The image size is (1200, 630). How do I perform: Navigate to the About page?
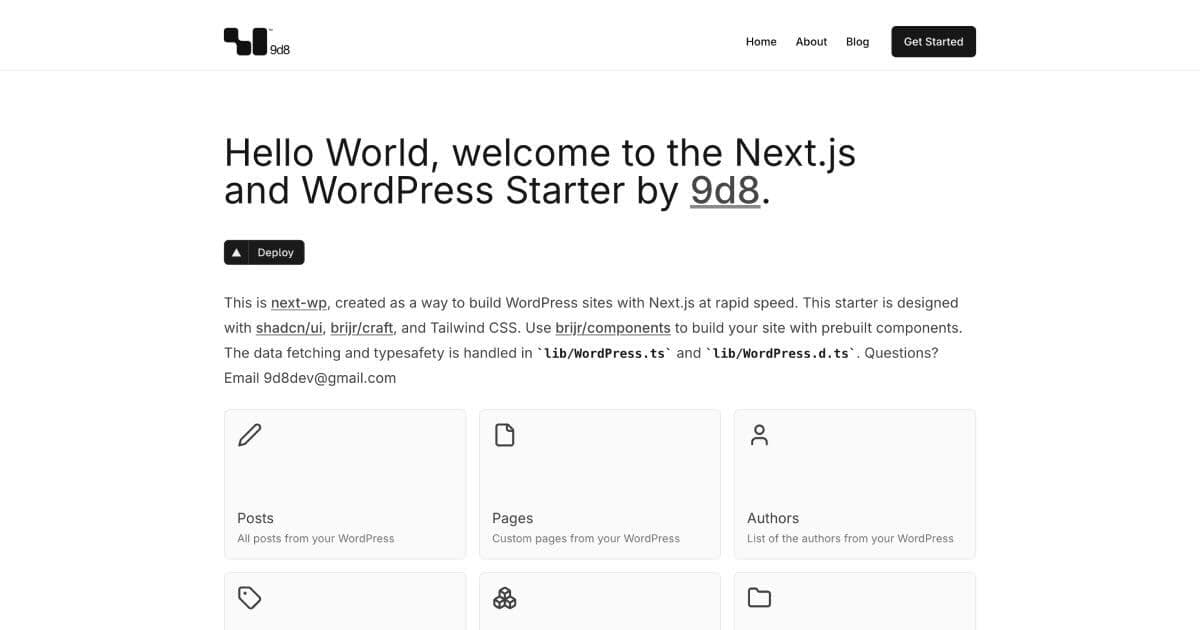point(811,41)
